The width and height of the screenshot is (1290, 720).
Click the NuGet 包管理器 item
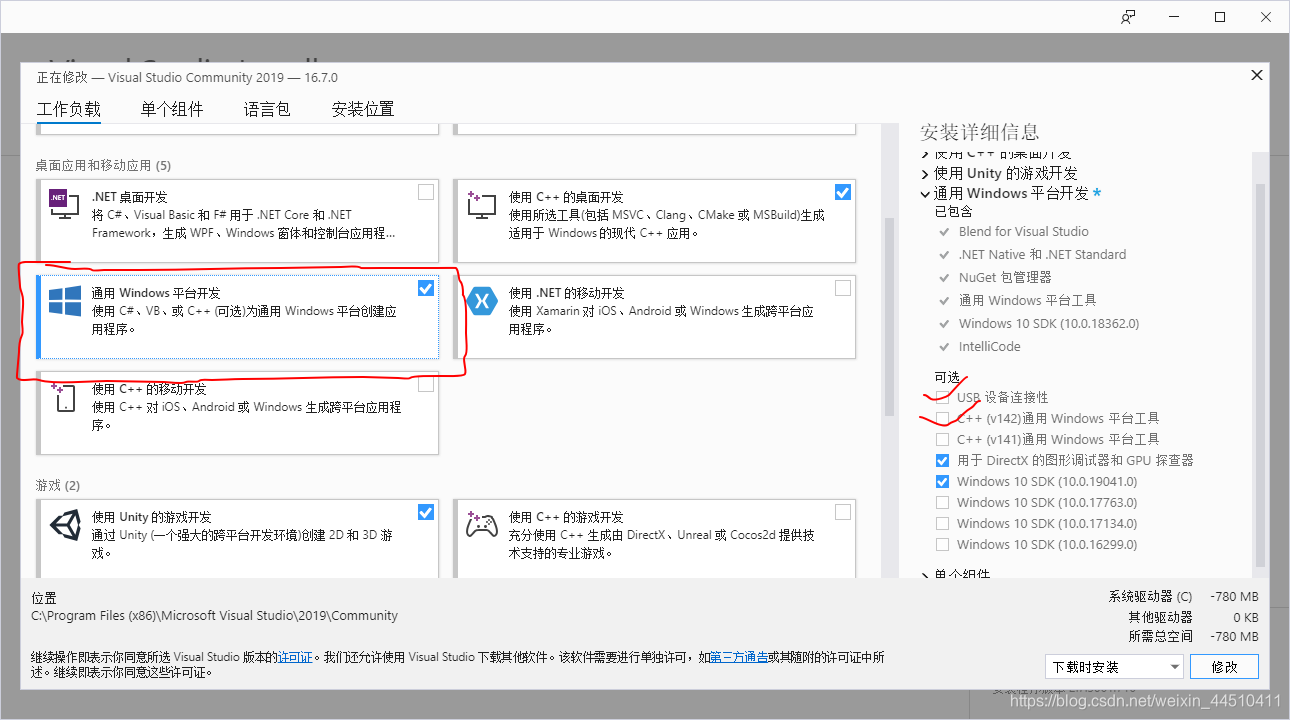(1005, 277)
